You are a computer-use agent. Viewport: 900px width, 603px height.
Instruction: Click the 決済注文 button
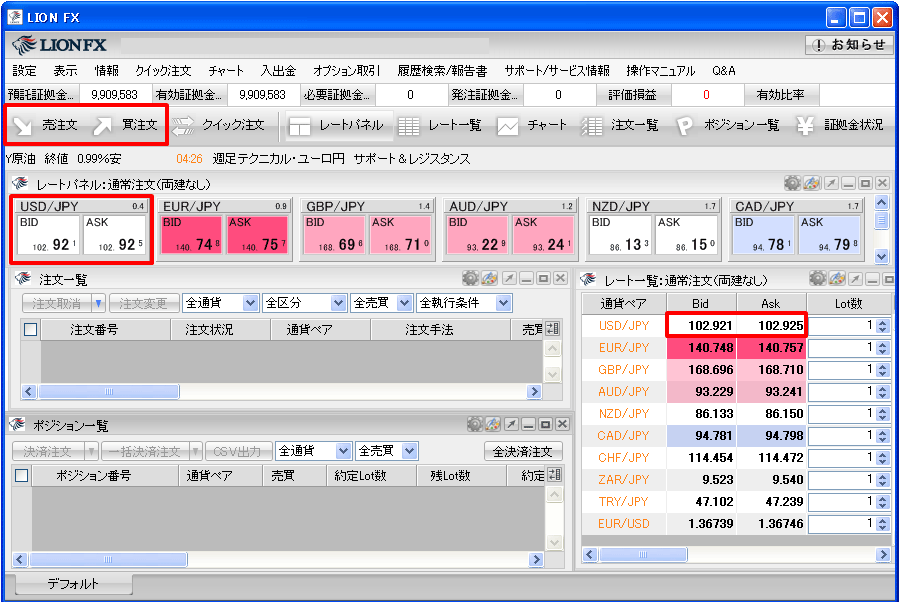48,452
